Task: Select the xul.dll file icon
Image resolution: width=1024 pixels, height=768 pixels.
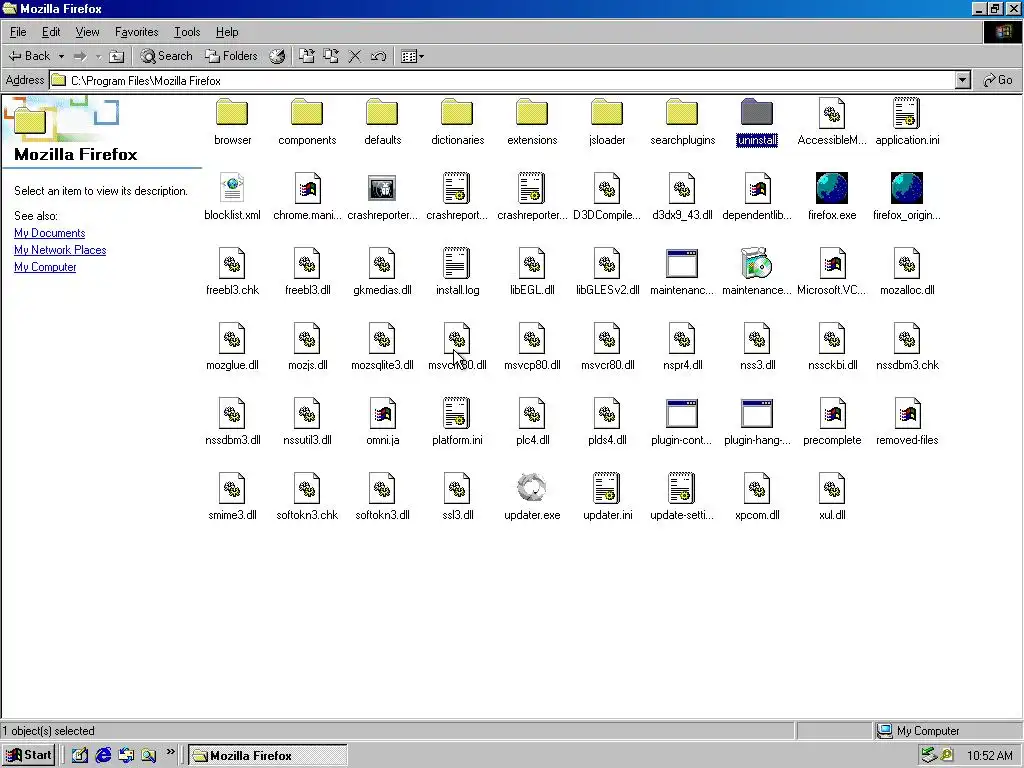Action: point(831,488)
